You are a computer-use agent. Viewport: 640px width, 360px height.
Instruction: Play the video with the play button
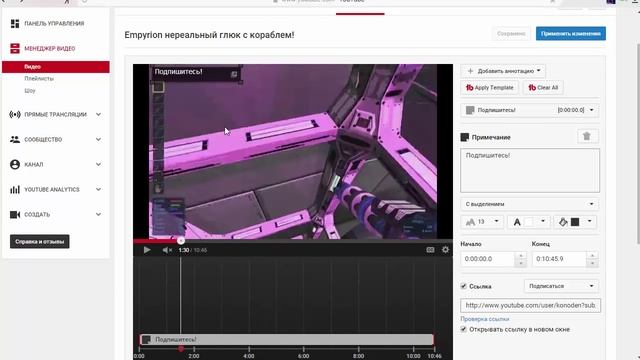pyautogui.click(x=147, y=250)
